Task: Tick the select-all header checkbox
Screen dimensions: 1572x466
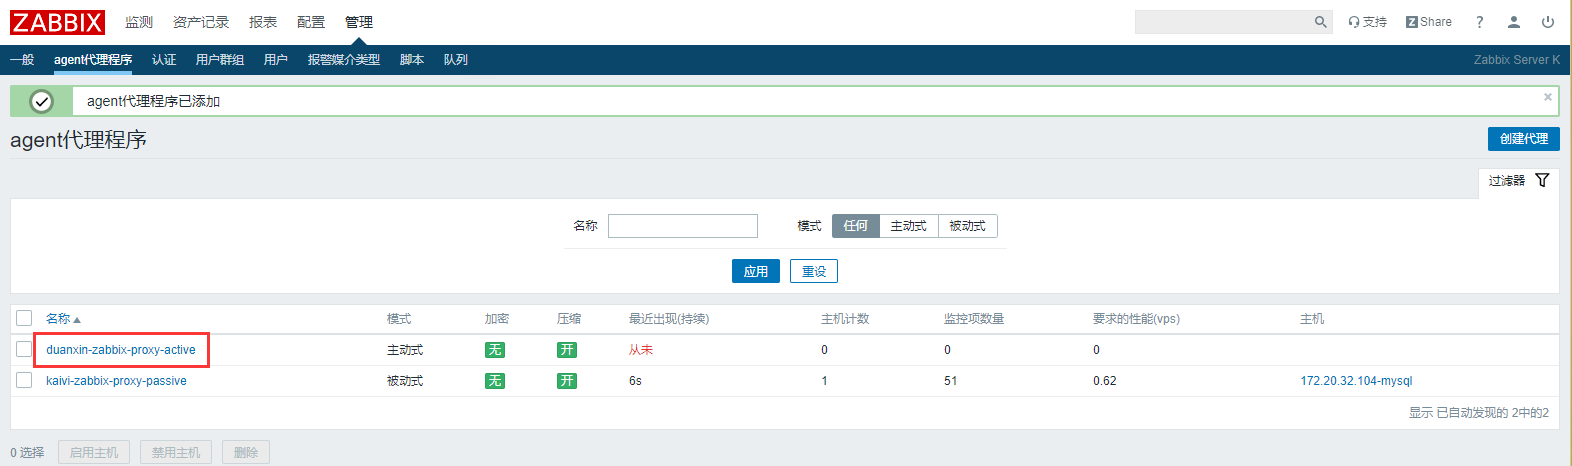Action: point(24,318)
